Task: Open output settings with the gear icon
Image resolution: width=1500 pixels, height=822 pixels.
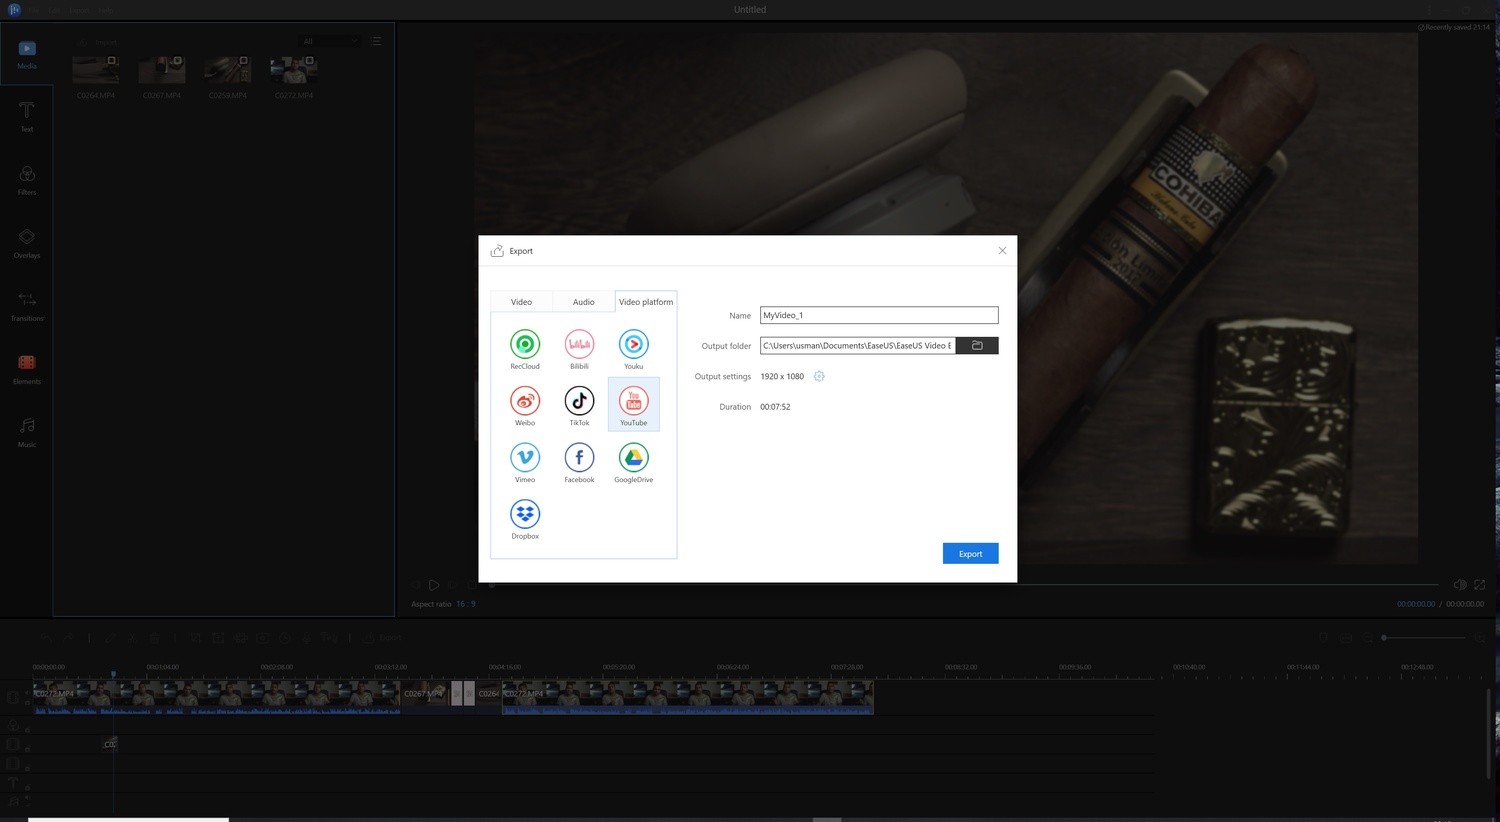Action: pyautogui.click(x=819, y=376)
